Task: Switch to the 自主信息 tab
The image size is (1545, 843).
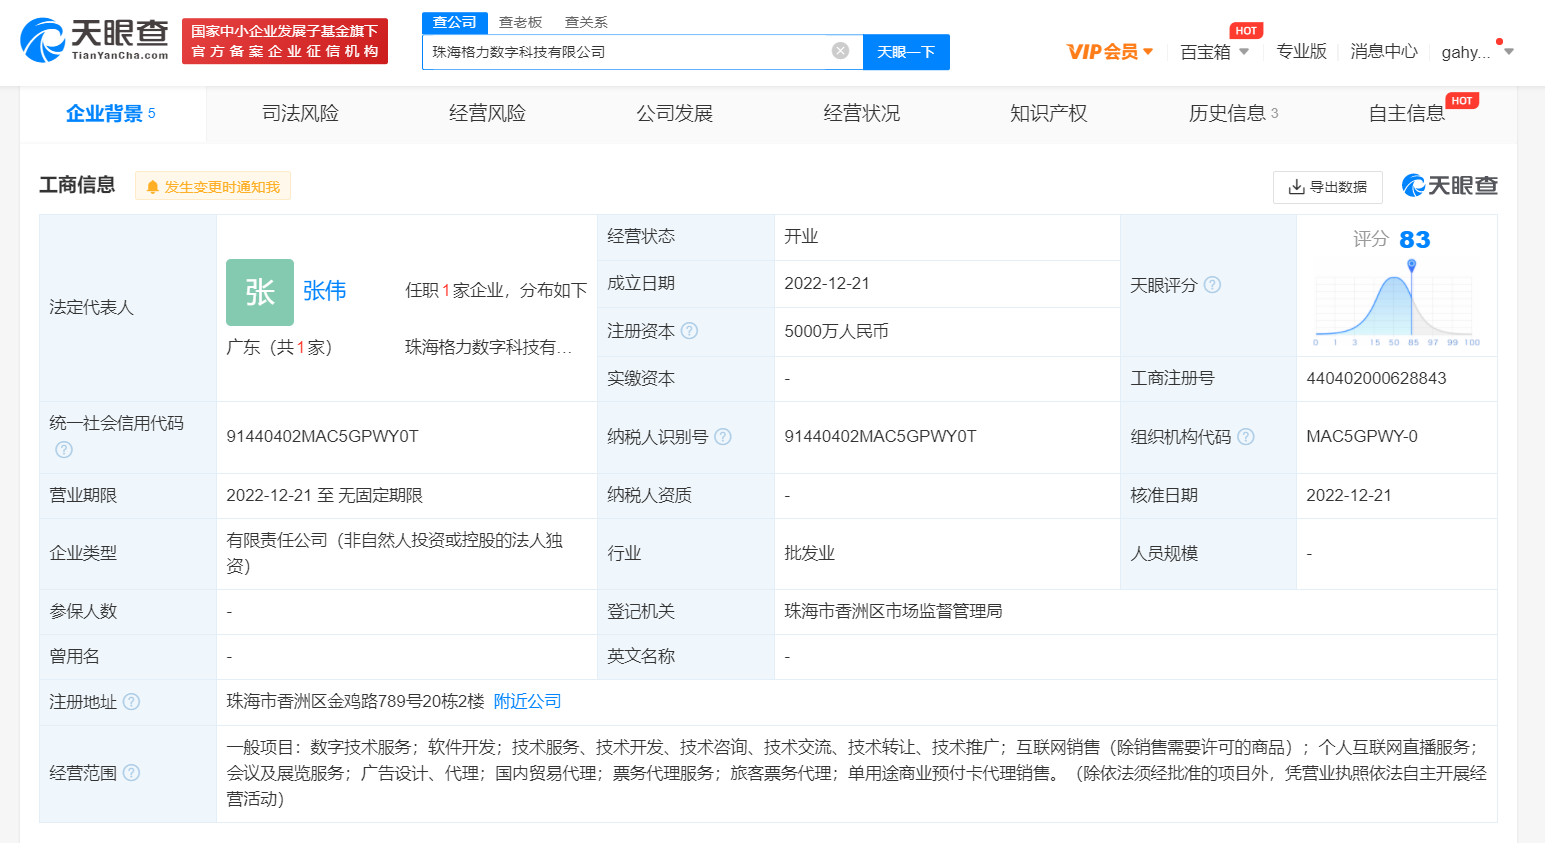Action: [x=1407, y=114]
